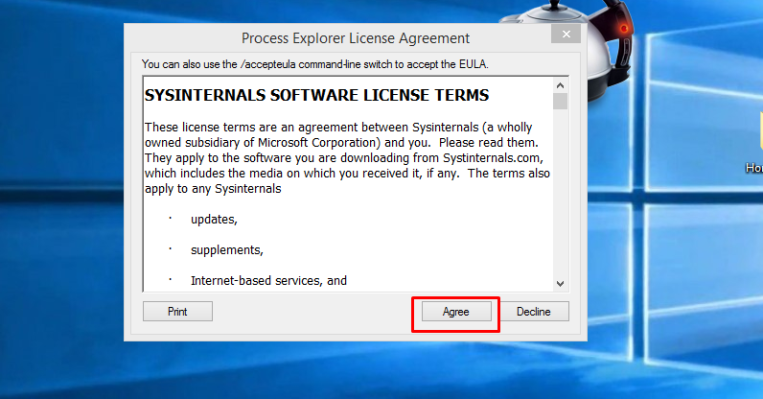Click the bullet dot before 'supplements,'

(x=170, y=249)
